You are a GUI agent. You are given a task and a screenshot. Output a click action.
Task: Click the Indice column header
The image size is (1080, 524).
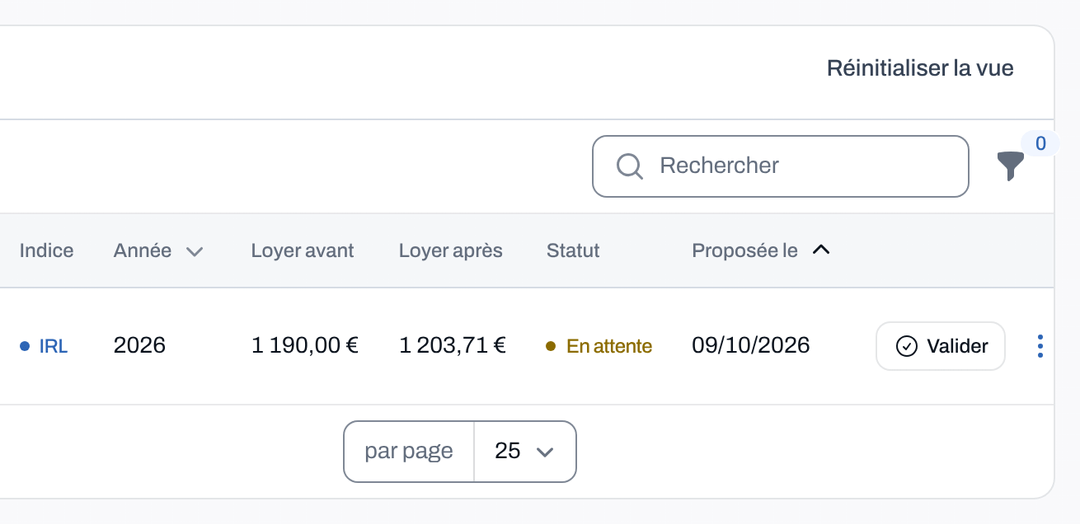pos(46,251)
